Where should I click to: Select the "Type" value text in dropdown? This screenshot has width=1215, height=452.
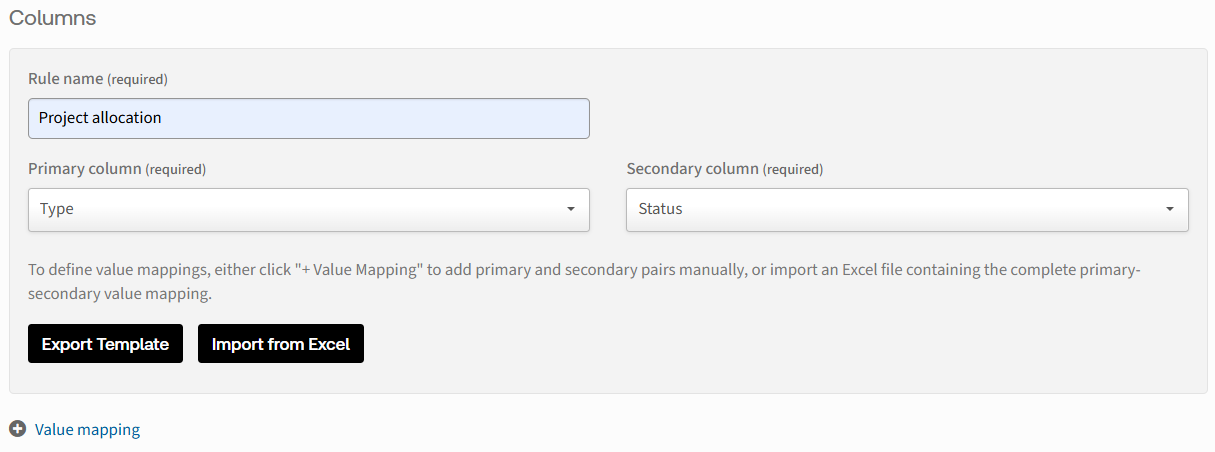coord(57,210)
